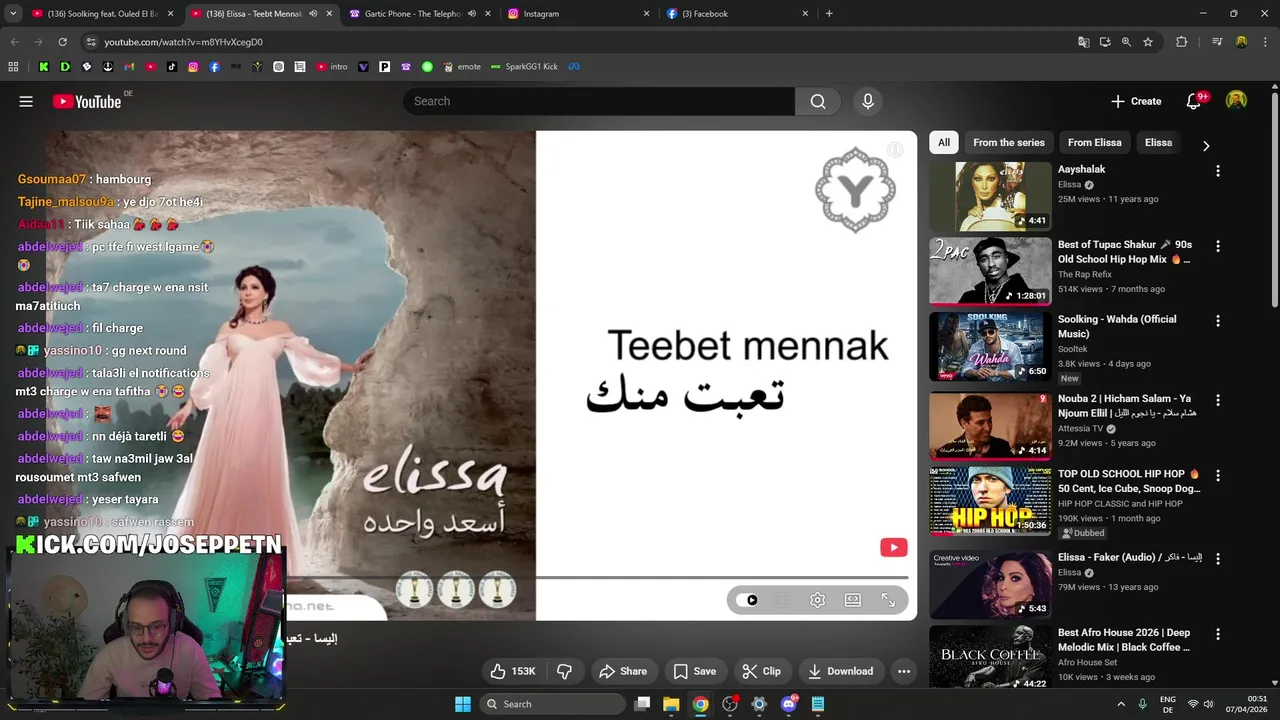
Task: Enter fullscreen on the video player
Action: [x=888, y=600]
